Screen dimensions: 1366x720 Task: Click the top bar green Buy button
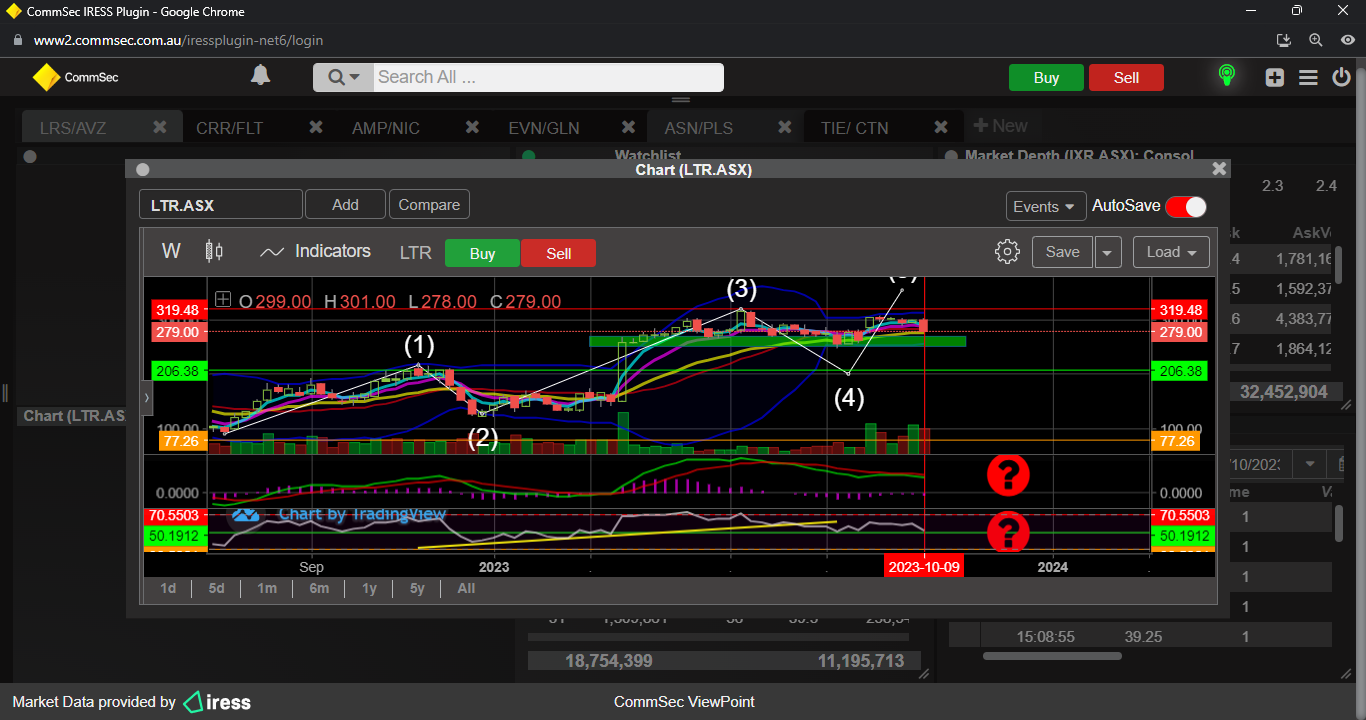coord(1046,78)
